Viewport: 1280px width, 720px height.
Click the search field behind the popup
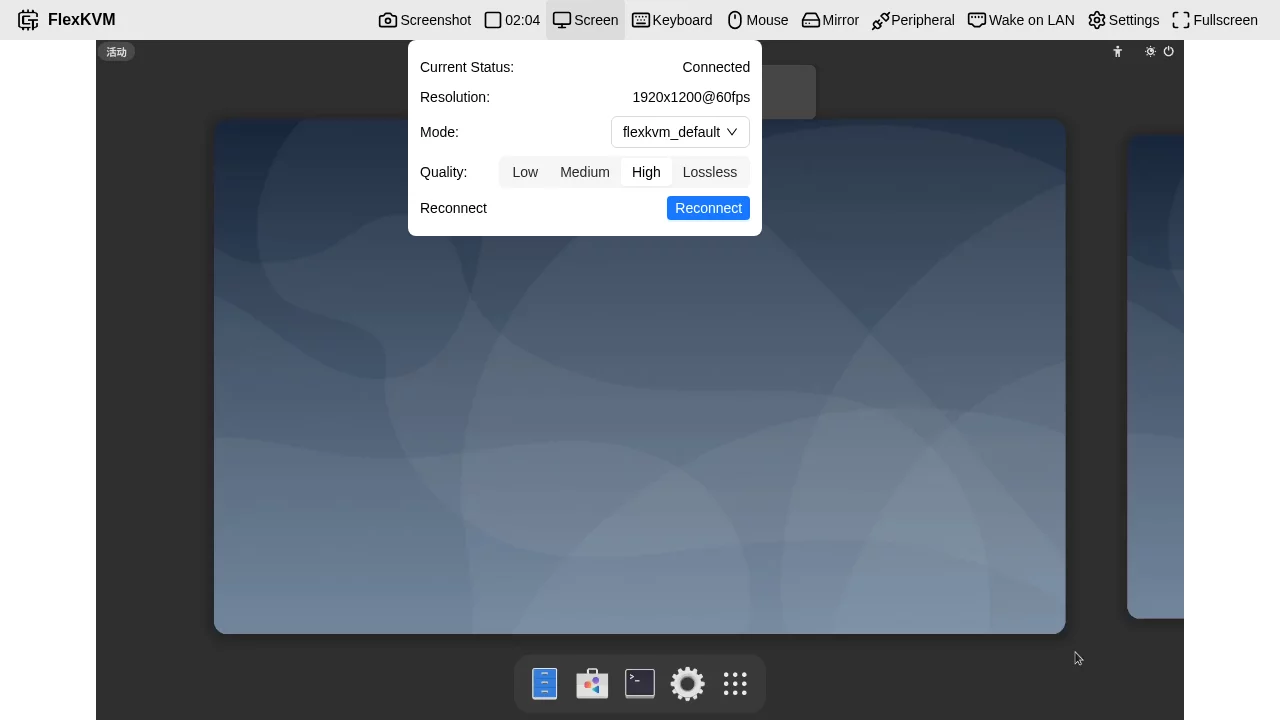(x=789, y=92)
